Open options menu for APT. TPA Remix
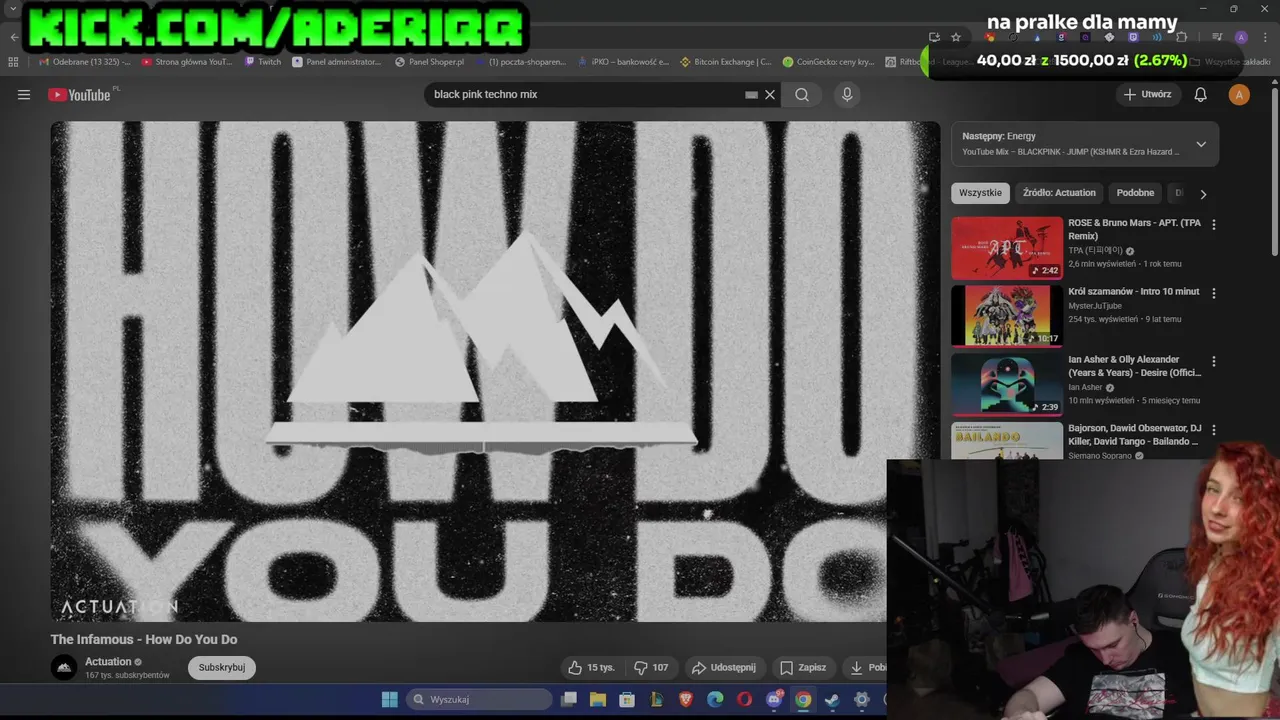The image size is (1280, 720). pos(1214,225)
